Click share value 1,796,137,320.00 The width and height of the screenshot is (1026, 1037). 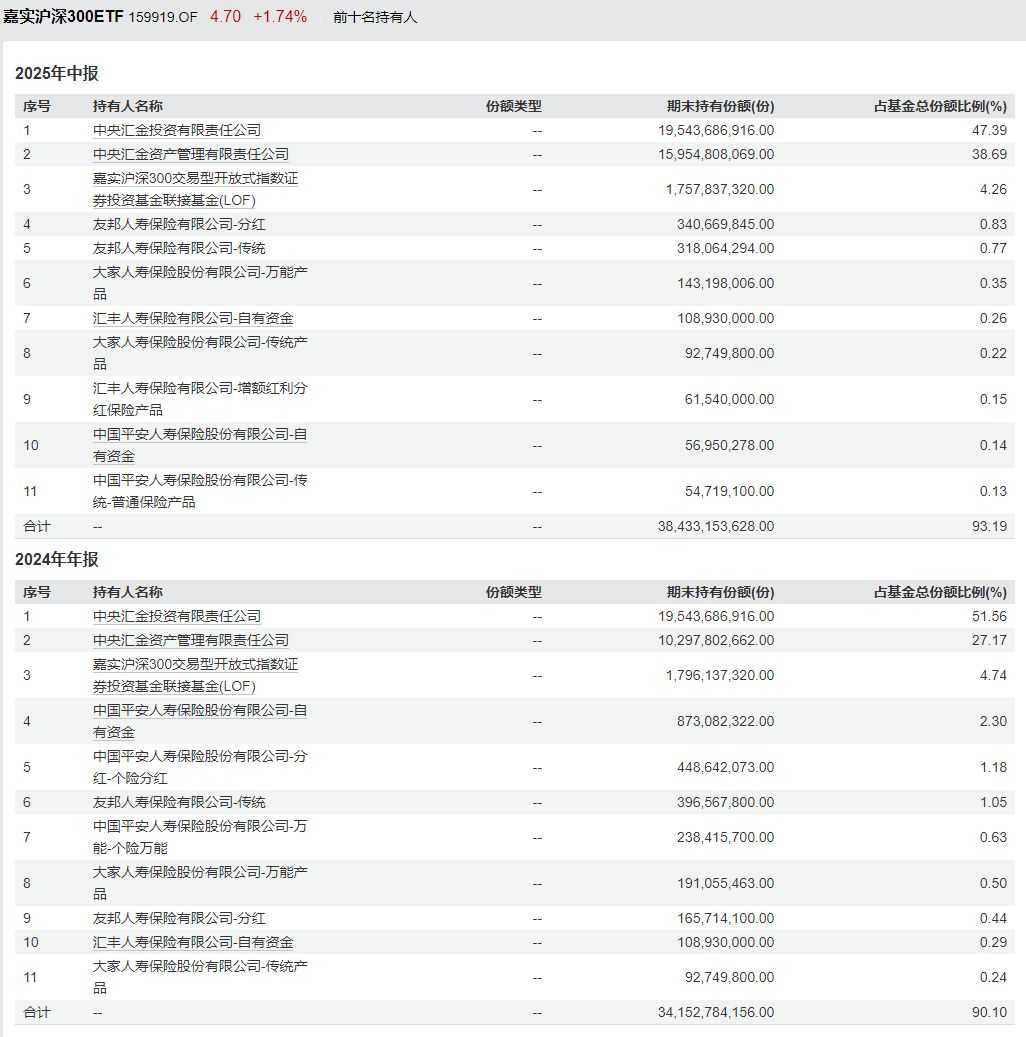coord(720,675)
